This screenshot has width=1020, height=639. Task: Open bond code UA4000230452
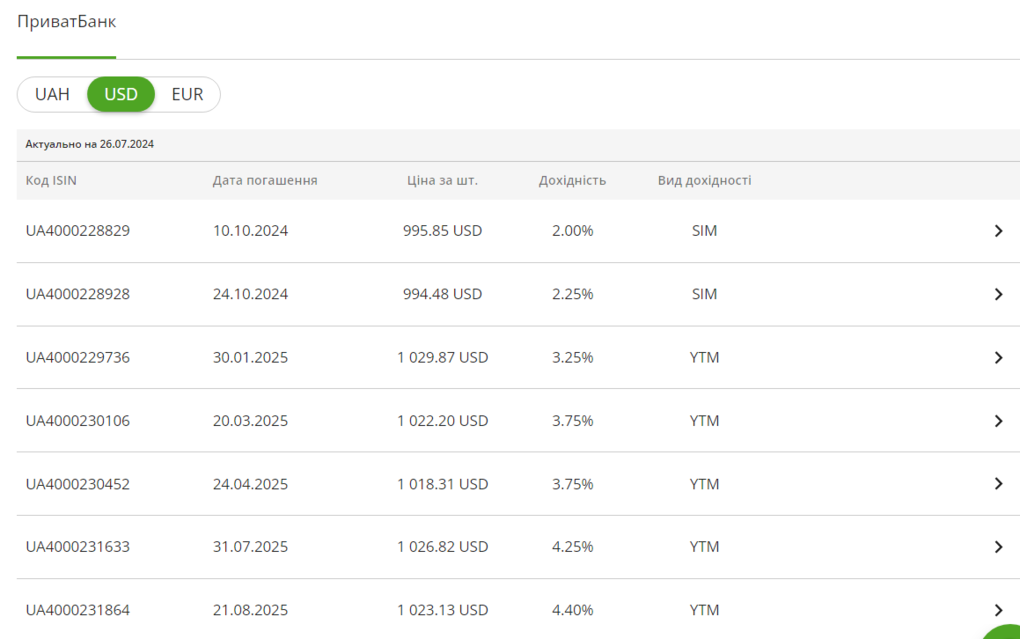[78, 484]
